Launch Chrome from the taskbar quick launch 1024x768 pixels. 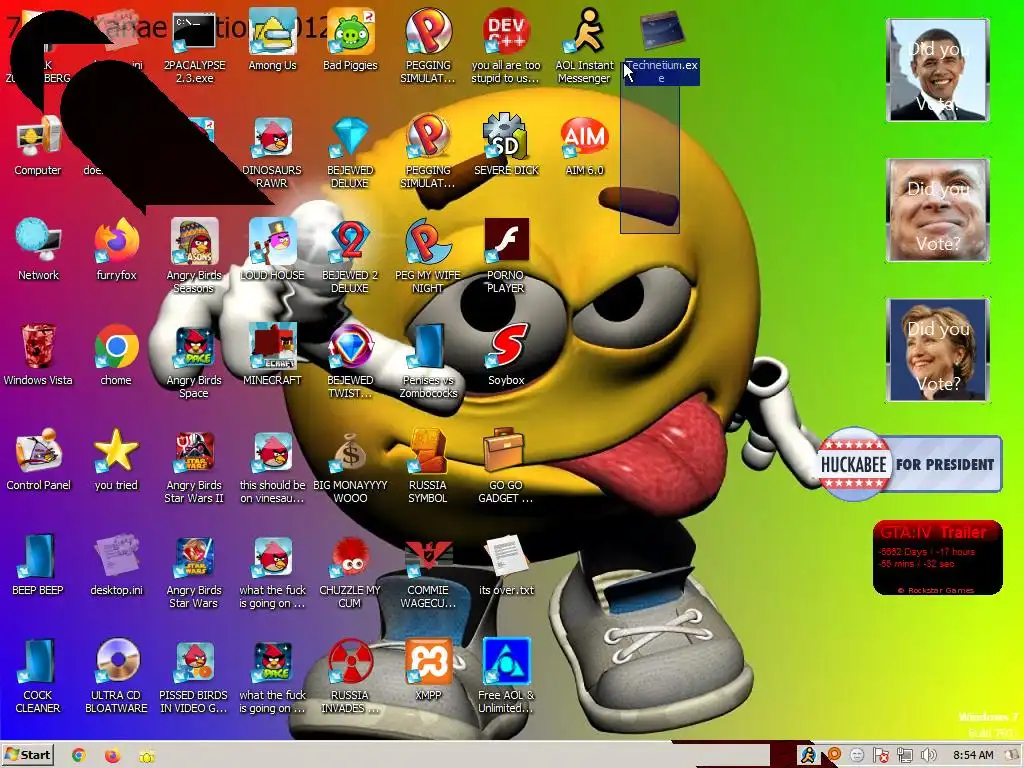[78, 756]
